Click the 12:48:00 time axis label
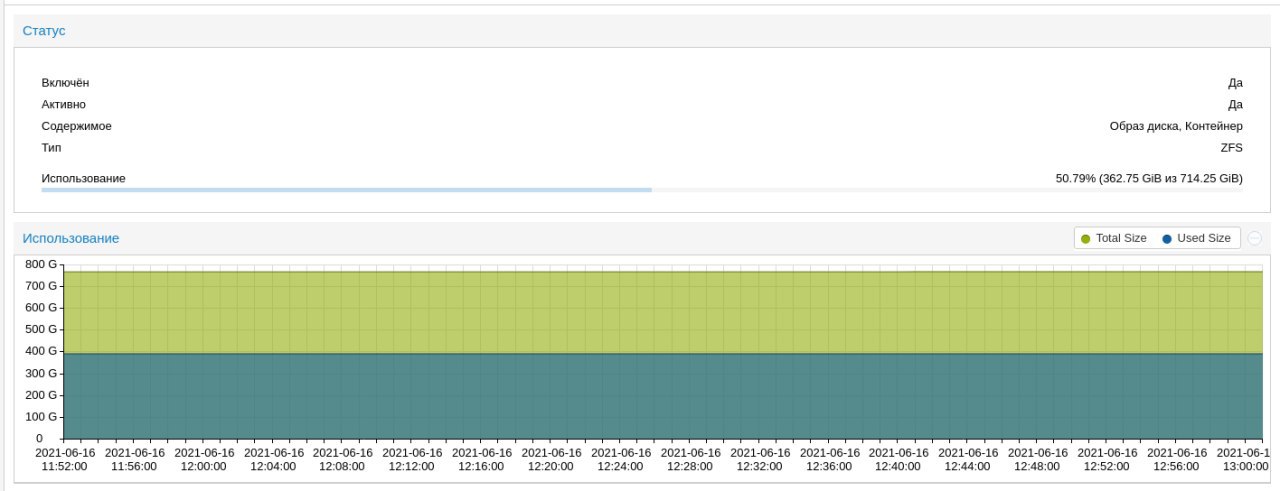Screen dimensions: 1280x491 [1037, 459]
